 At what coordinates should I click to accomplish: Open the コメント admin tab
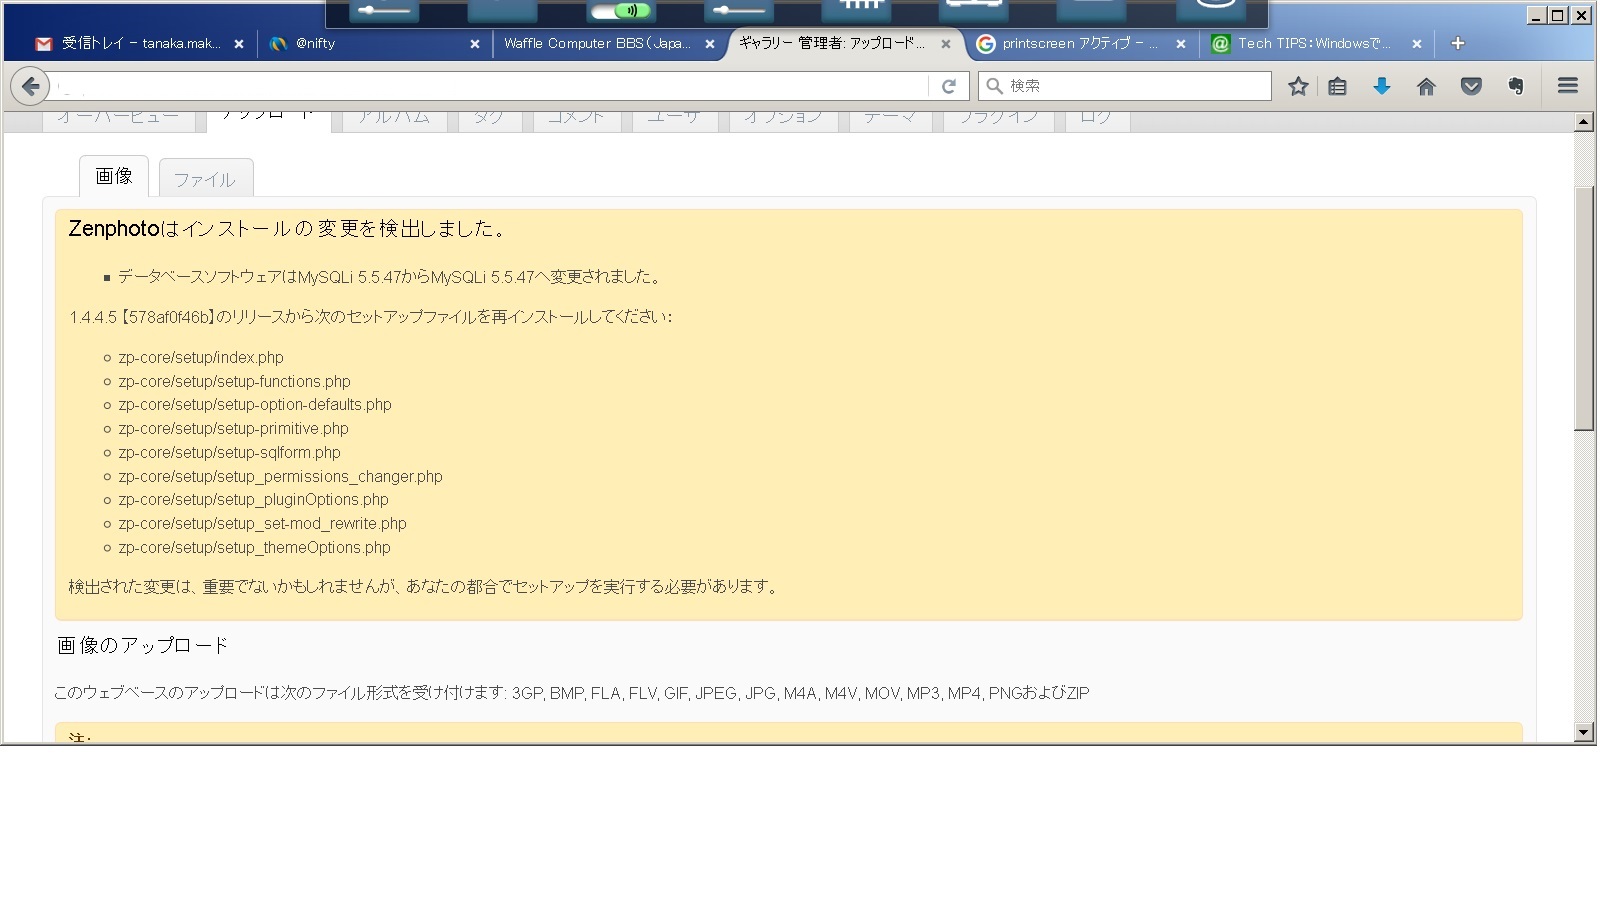click(x=577, y=120)
